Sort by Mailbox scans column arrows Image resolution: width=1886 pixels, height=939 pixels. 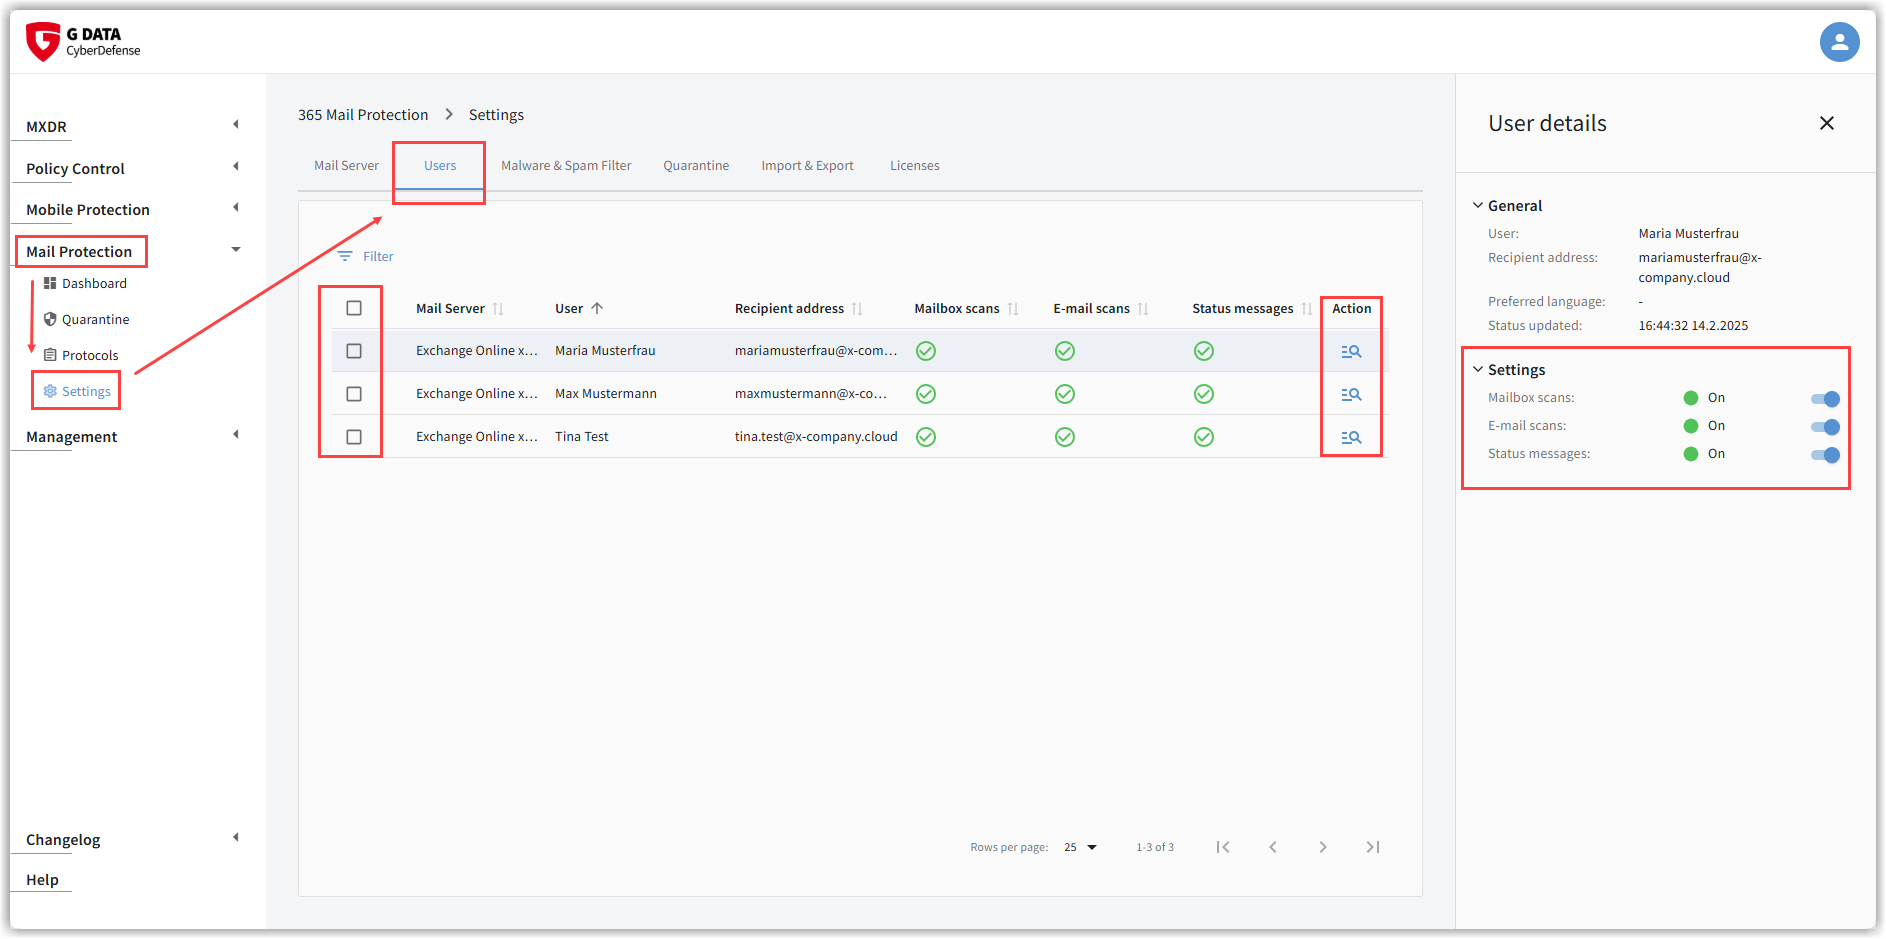[x=1013, y=309]
